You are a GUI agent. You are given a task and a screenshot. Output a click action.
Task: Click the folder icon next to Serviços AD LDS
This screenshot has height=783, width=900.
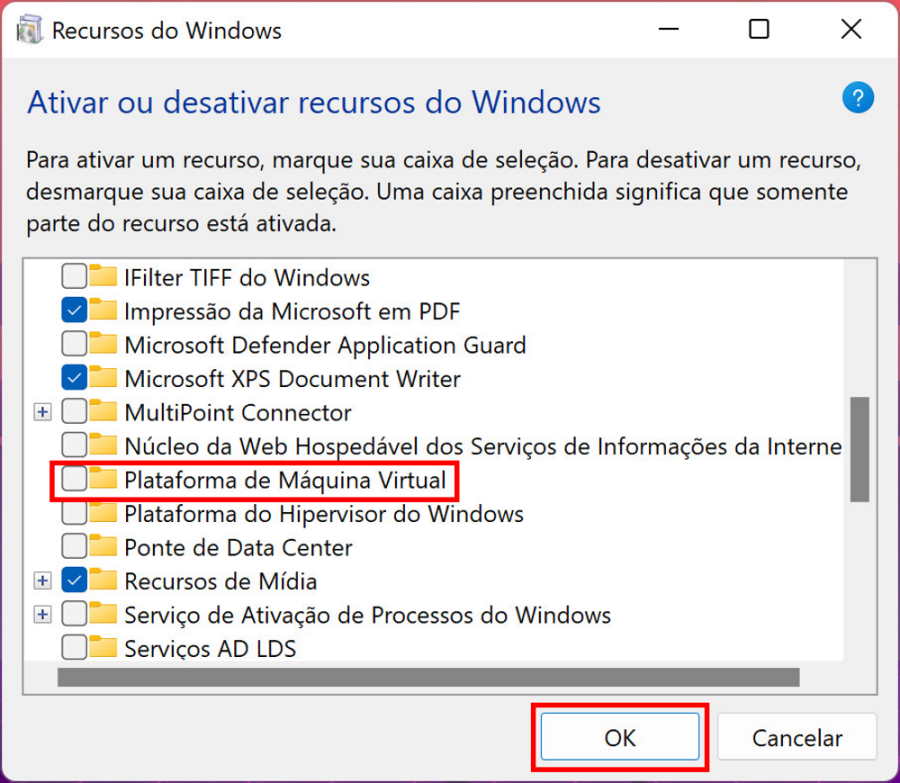(x=103, y=648)
